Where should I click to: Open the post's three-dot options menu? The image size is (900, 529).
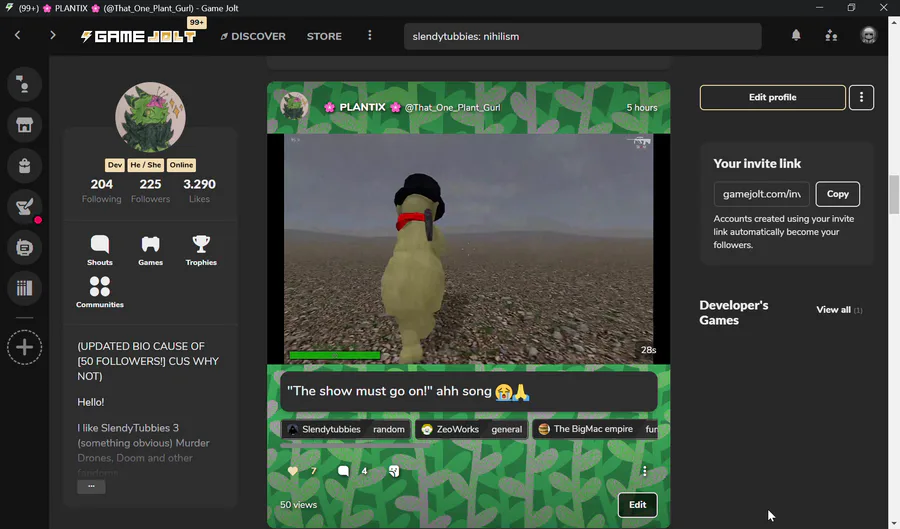645,471
